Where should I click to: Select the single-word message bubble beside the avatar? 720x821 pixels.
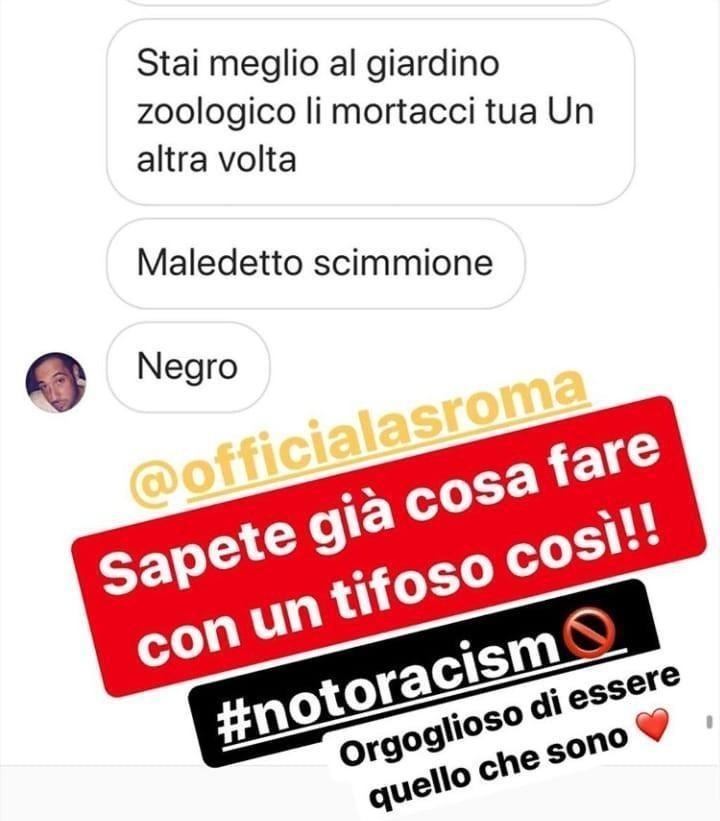click(x=188, y=367)
